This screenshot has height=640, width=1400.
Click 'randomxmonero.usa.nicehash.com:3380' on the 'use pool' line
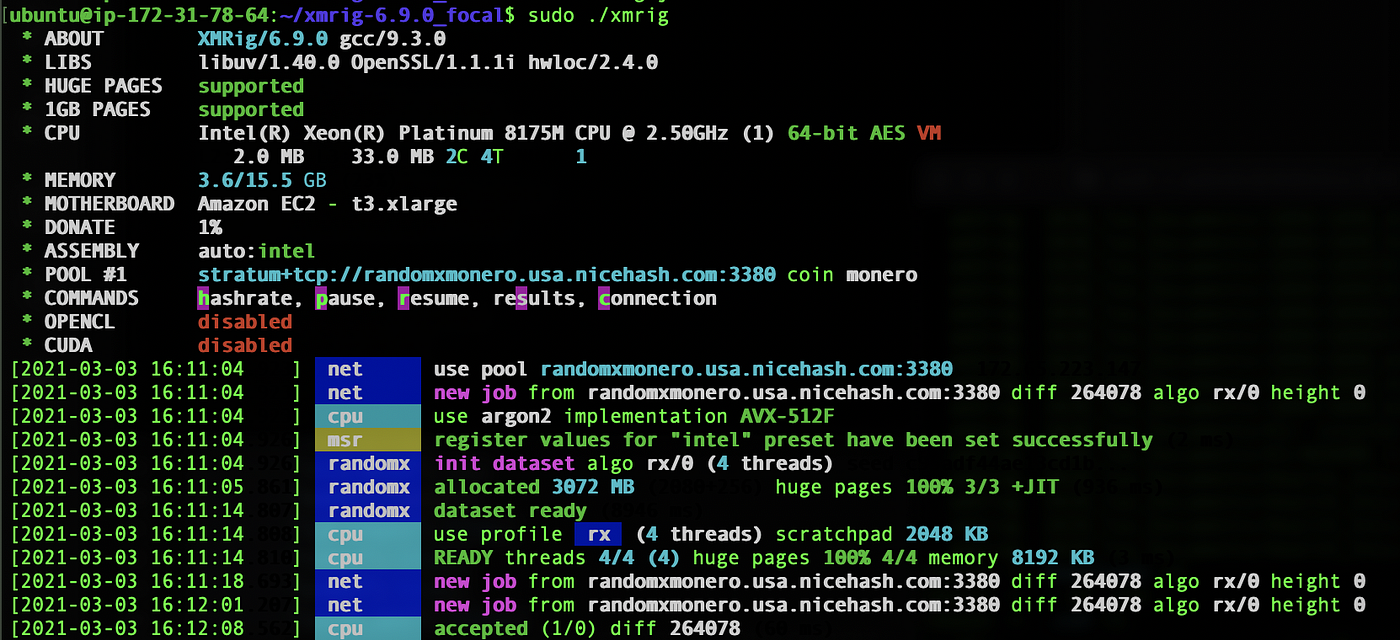coord(746,369)
